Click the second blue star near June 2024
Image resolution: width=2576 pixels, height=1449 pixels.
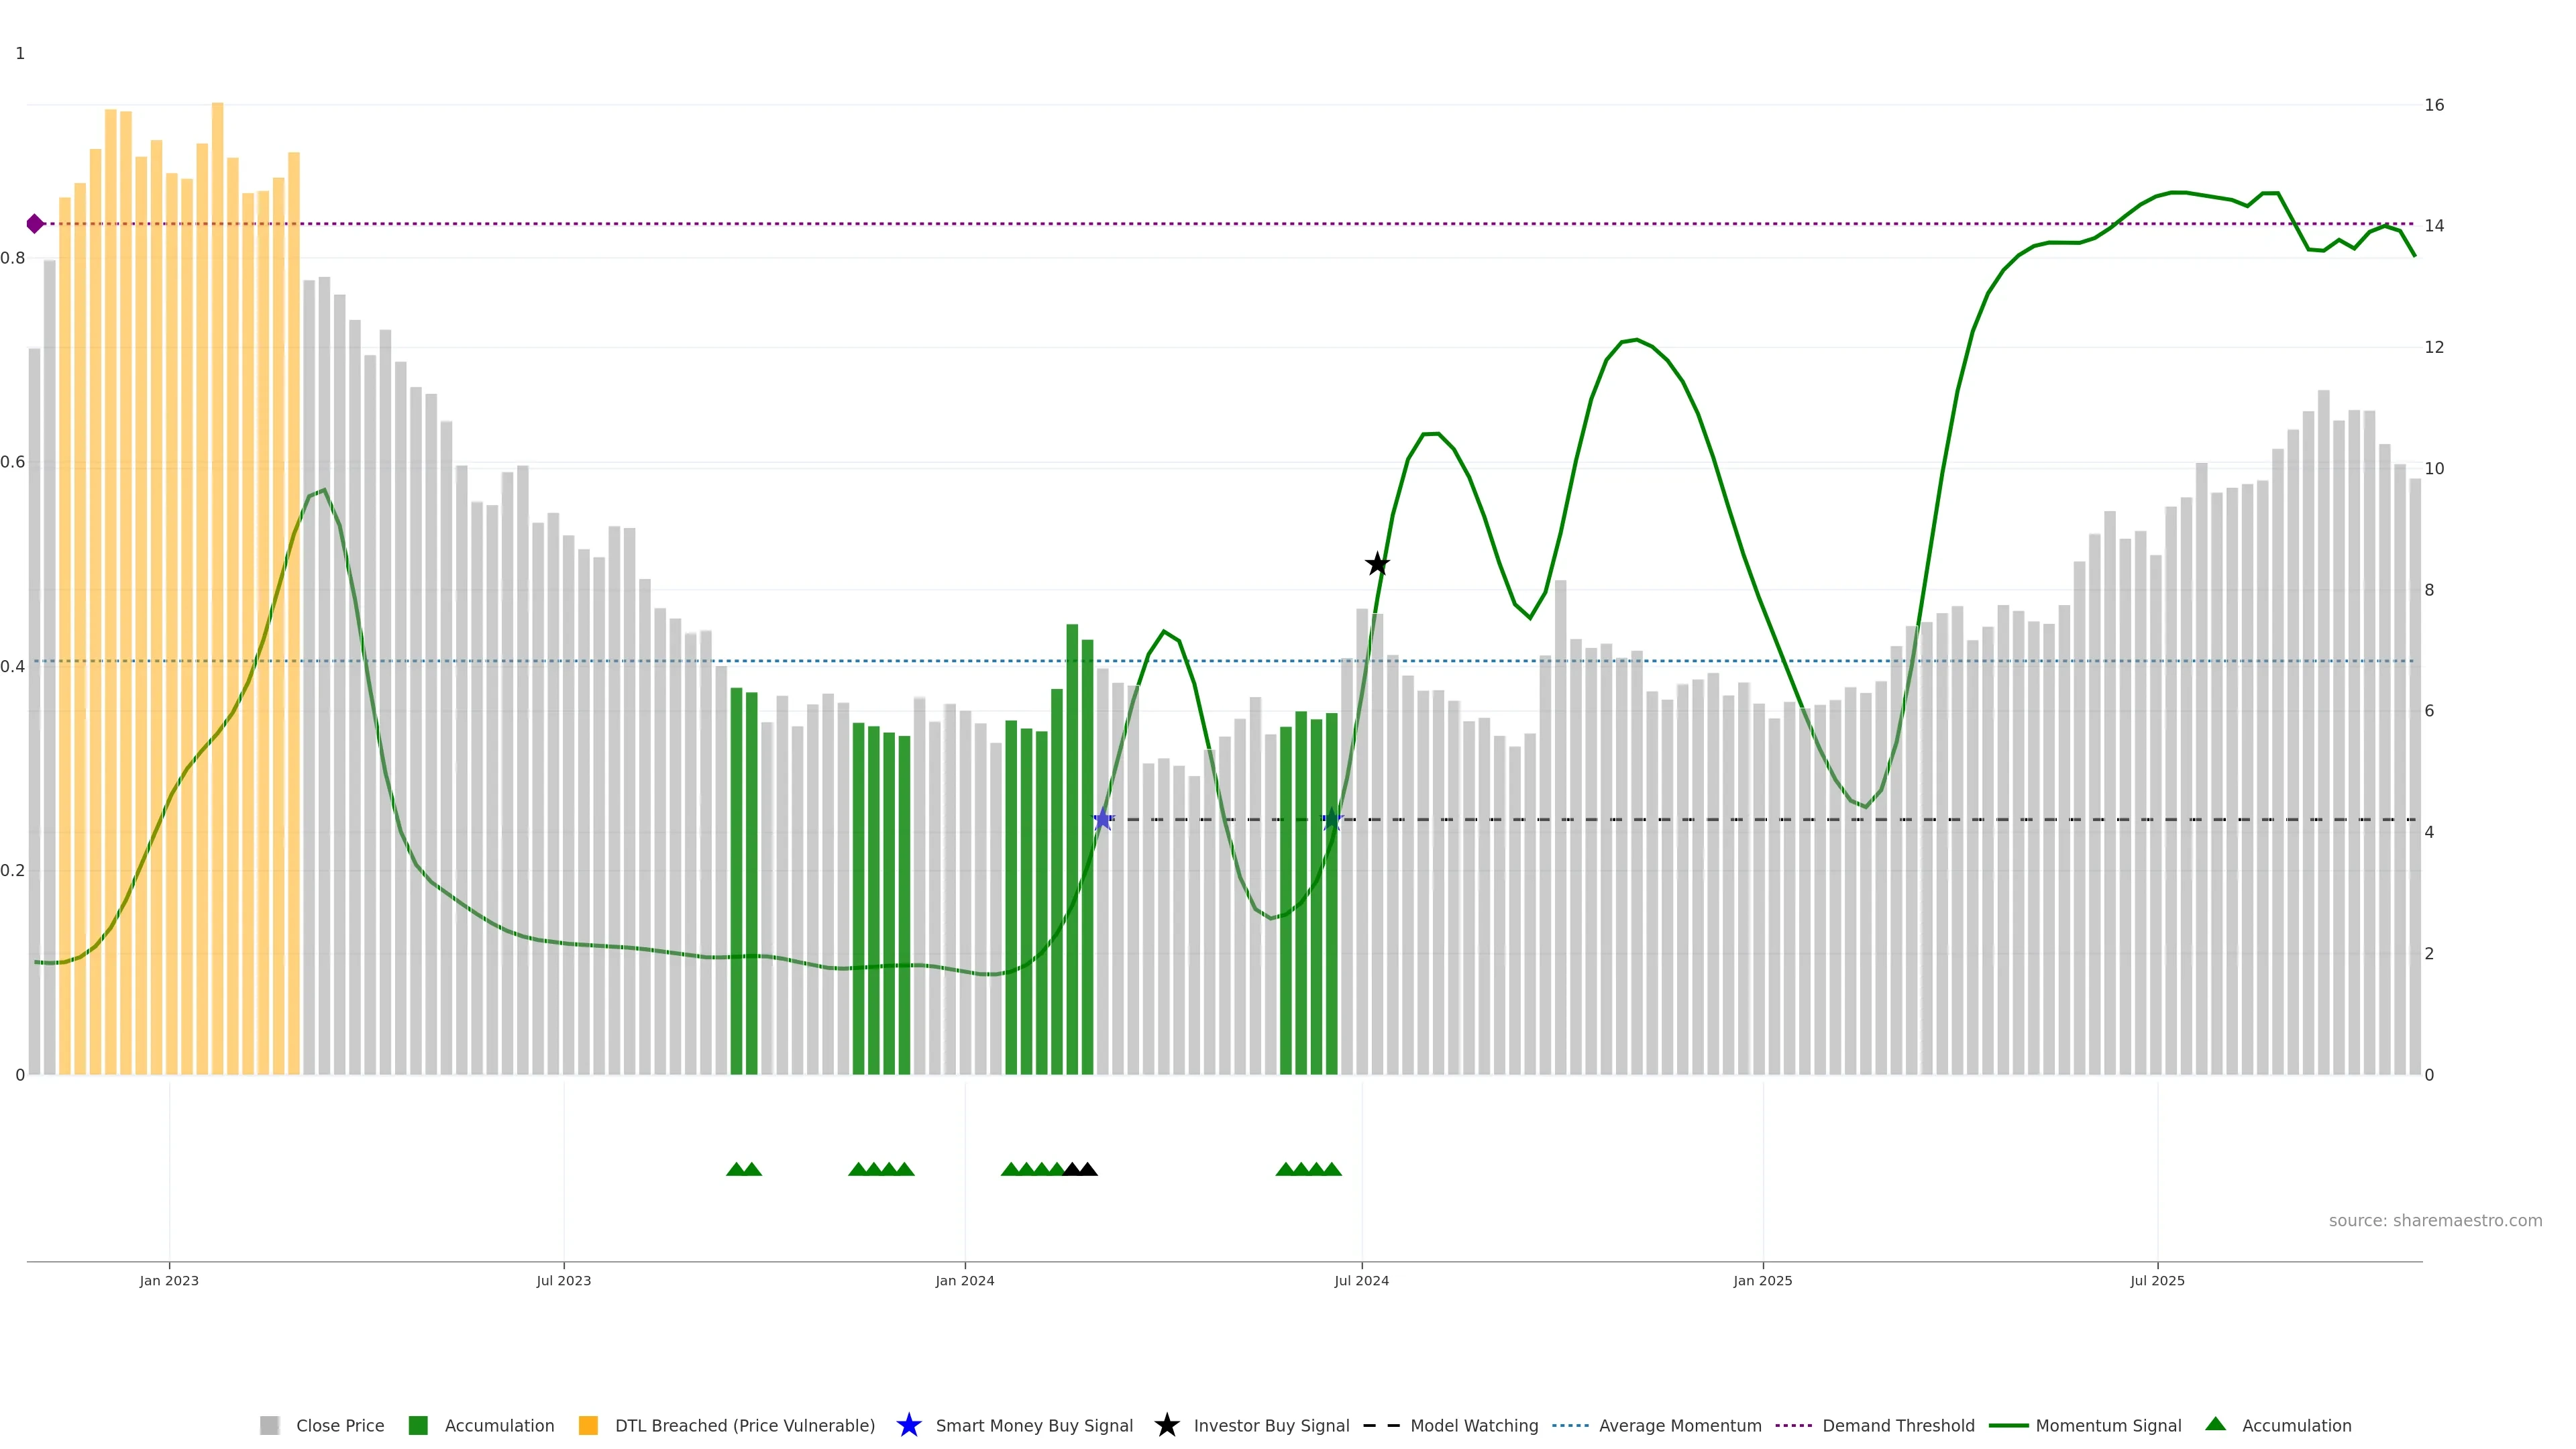(x=1332, y=820)
